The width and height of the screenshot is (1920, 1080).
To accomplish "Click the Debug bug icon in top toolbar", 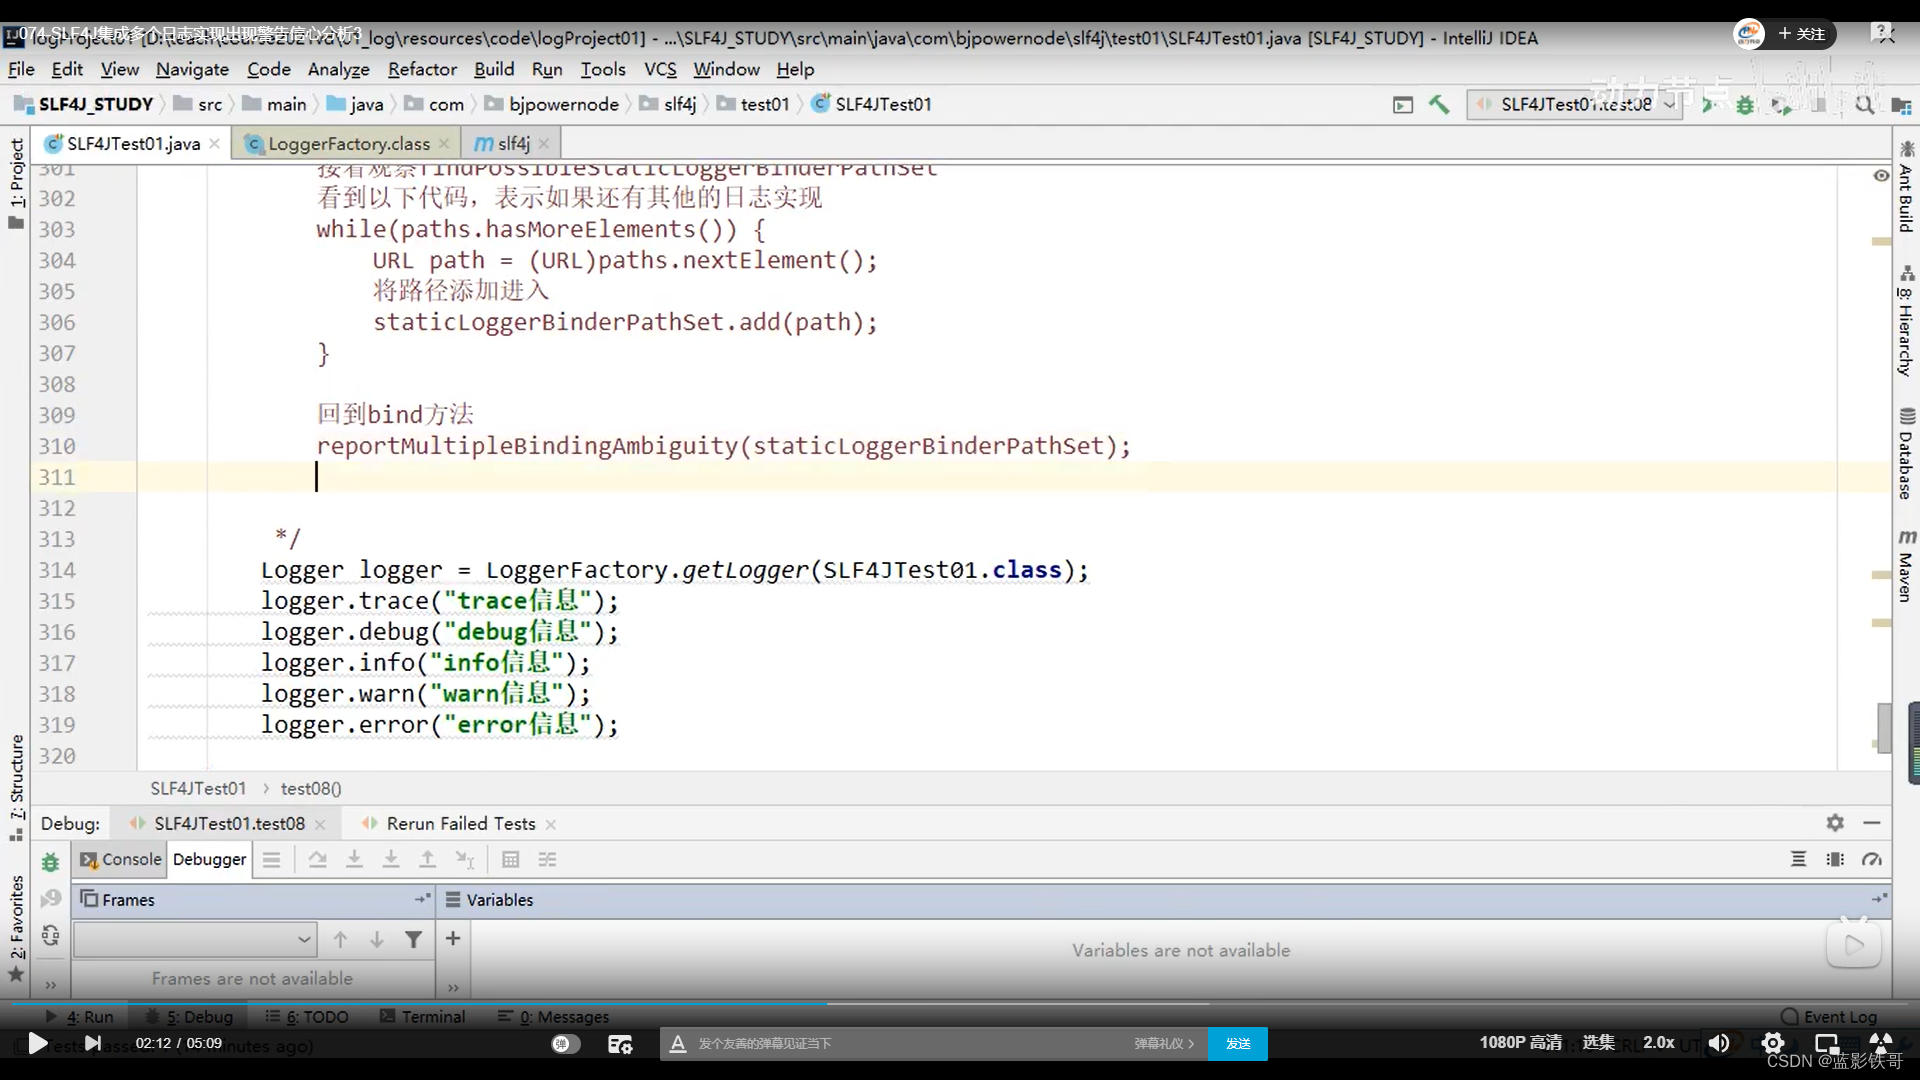I will (1745, 105).
